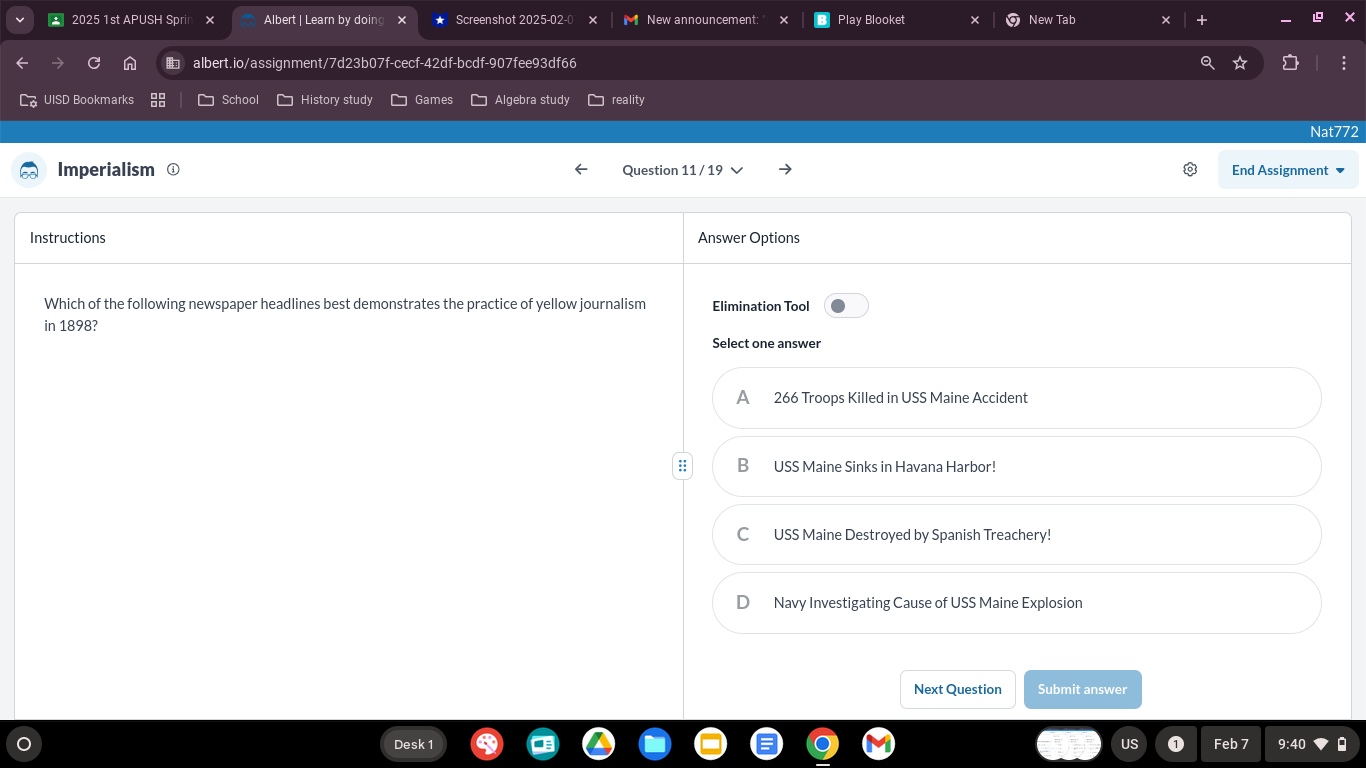
Task: Open the Chrome three-dot menu
Action: click(x=1344, y=63)
